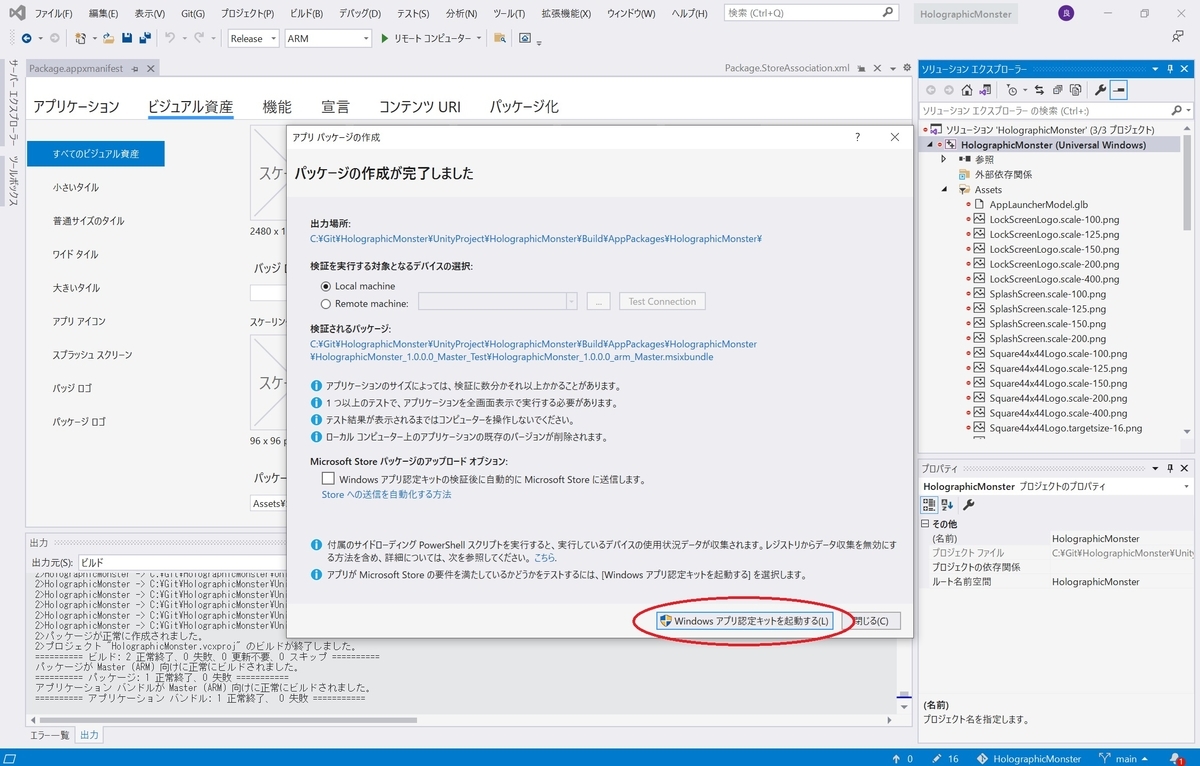1200x766 pixels.
Task: Open the output source ビルド dropdown
Action: click(x=183, y=562)
